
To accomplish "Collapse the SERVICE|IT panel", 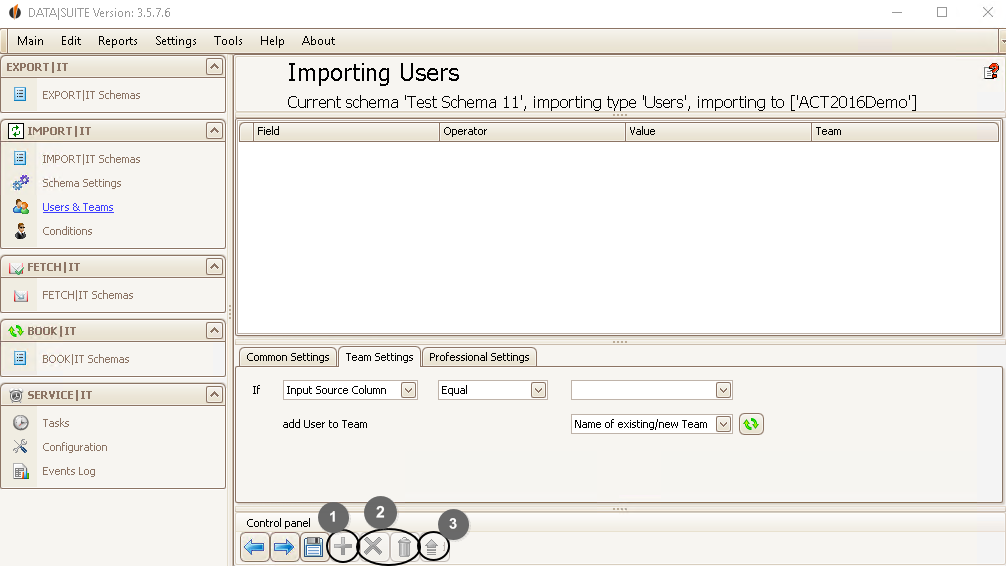I will tap(214, 394).
